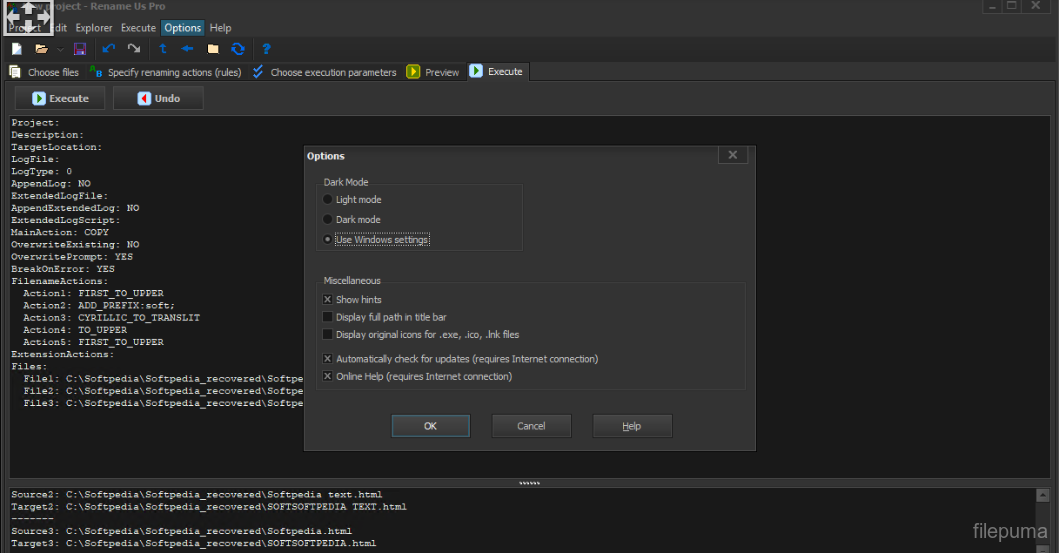This screenshot has height=553, width=1059.
Task: Click OK in the Options dialog
Action: 430,426
